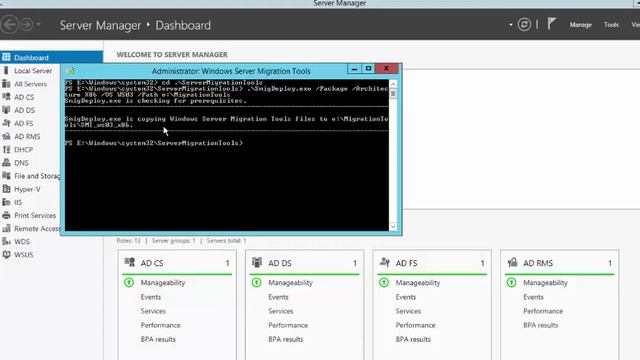Click the AD DS Manageability status icon

click(256, 282)
